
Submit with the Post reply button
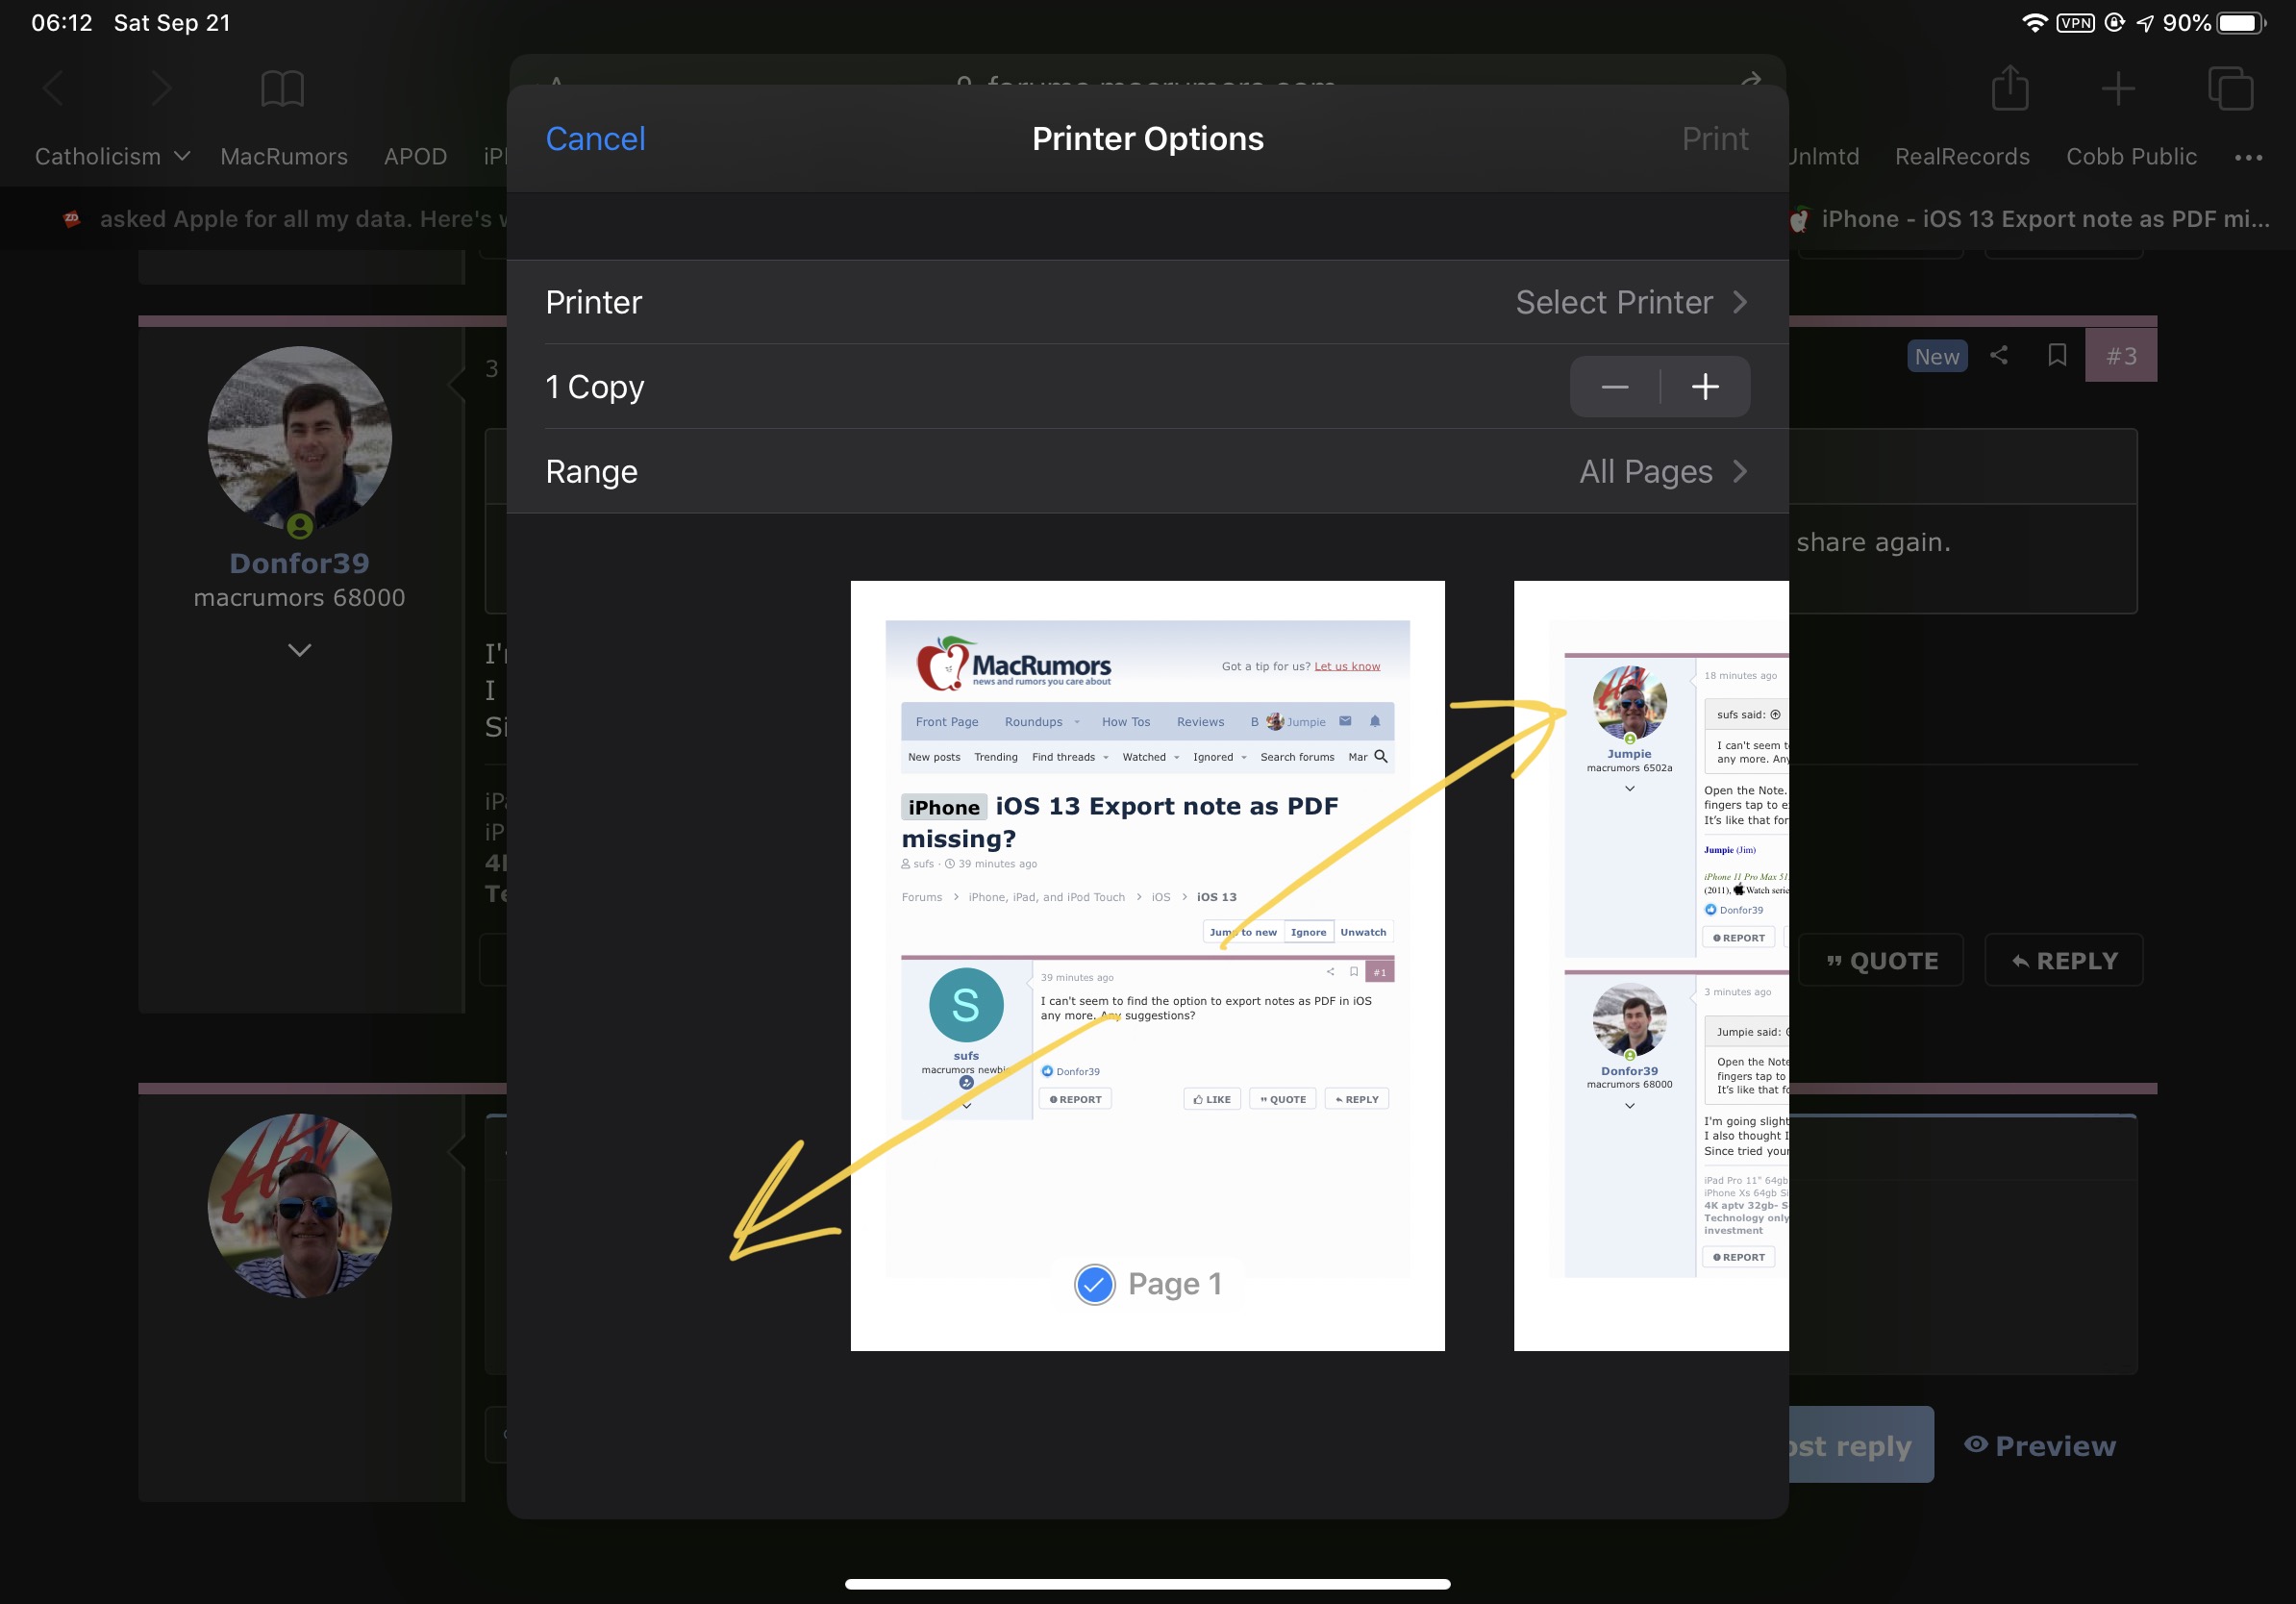(x=1861, y=1445)
